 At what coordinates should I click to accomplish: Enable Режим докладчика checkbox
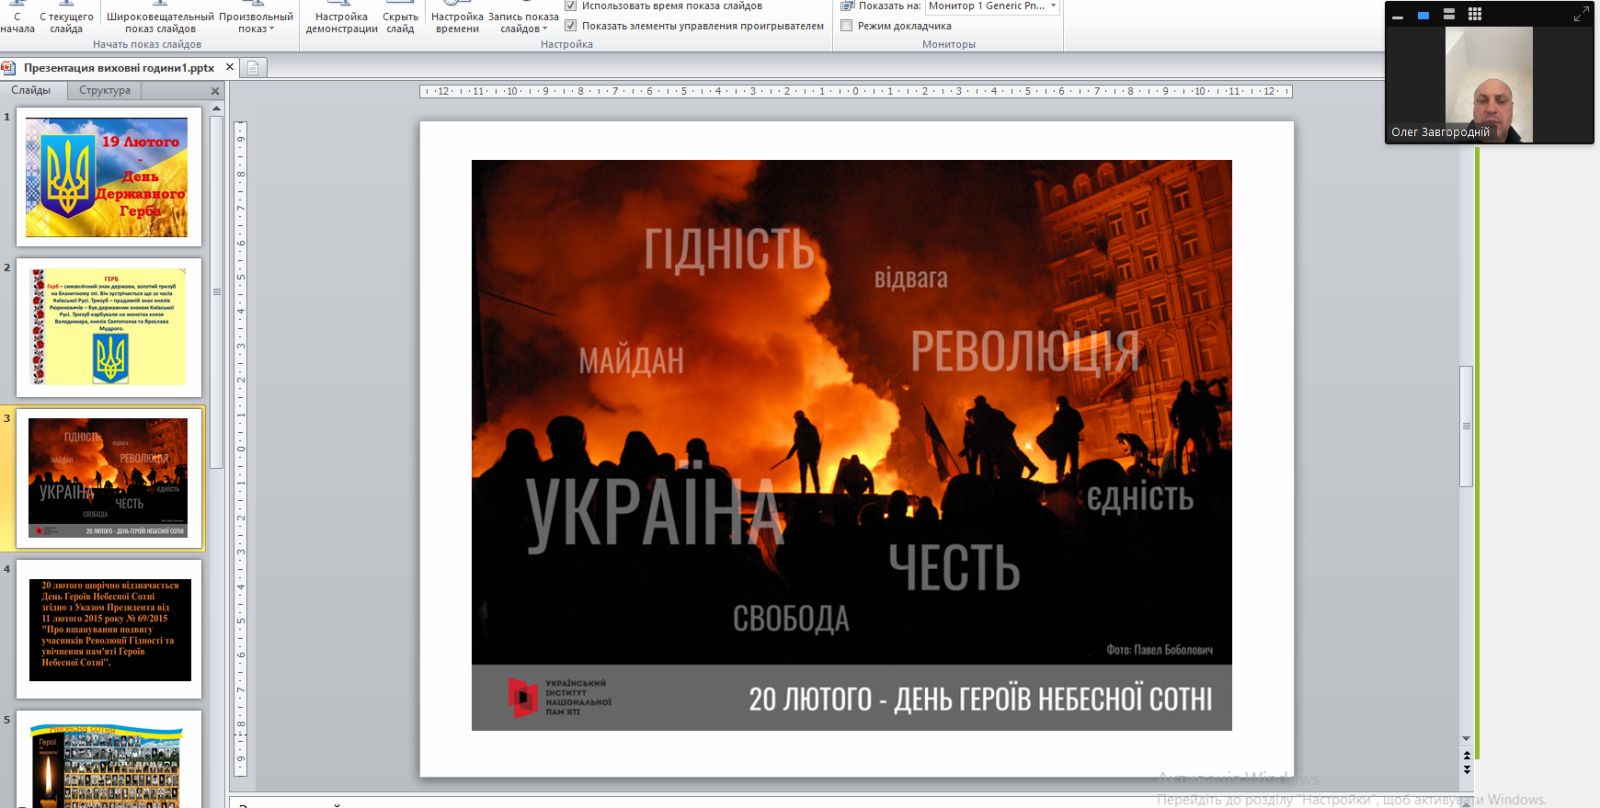(x=847, y=26)
